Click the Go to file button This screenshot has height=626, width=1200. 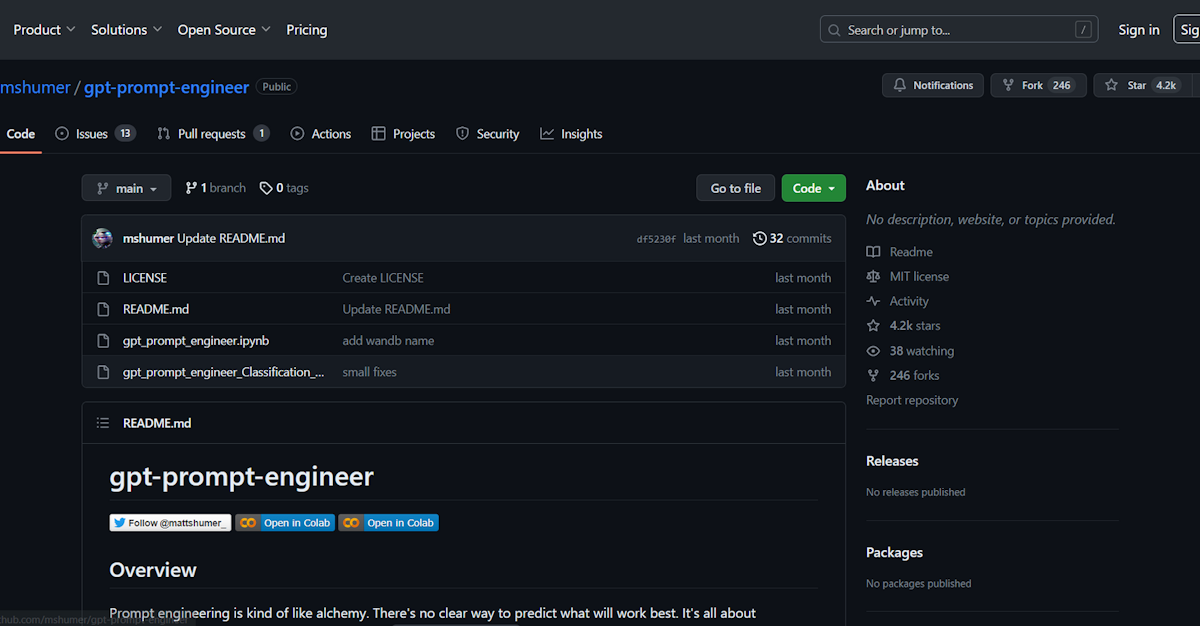(x=736, y=188)
